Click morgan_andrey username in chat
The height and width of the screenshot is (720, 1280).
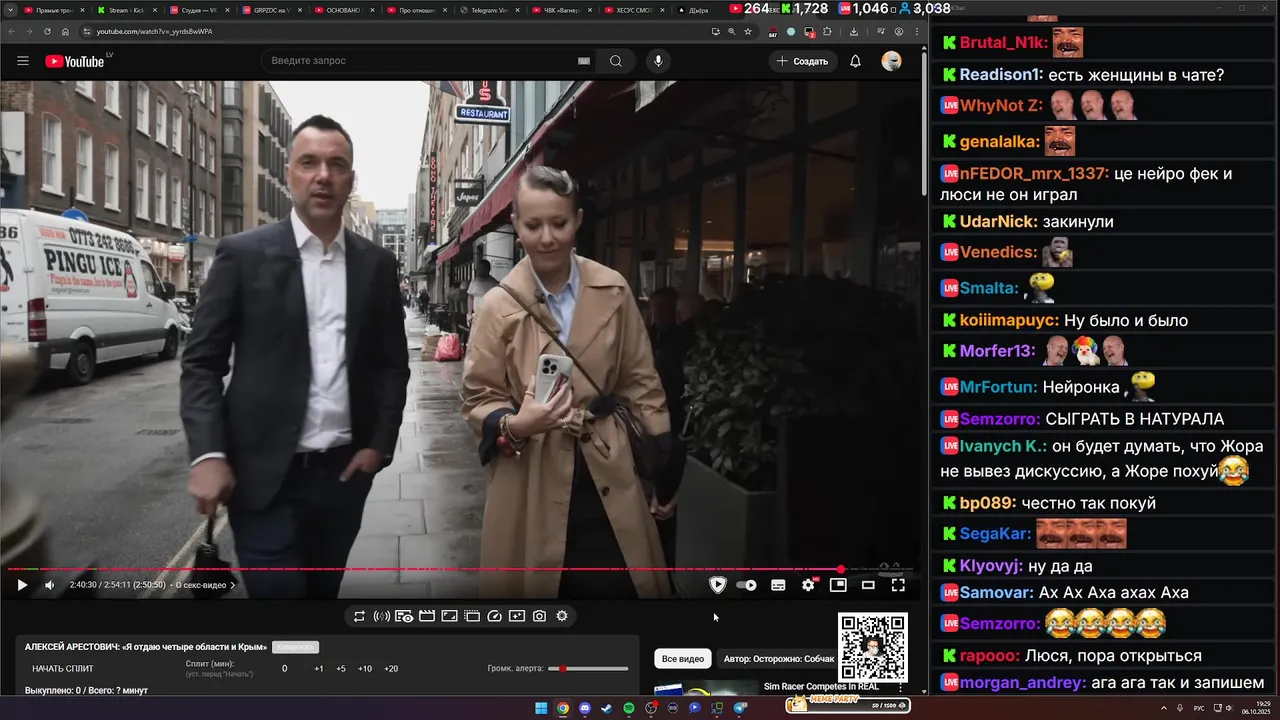tap(1023, 683)
